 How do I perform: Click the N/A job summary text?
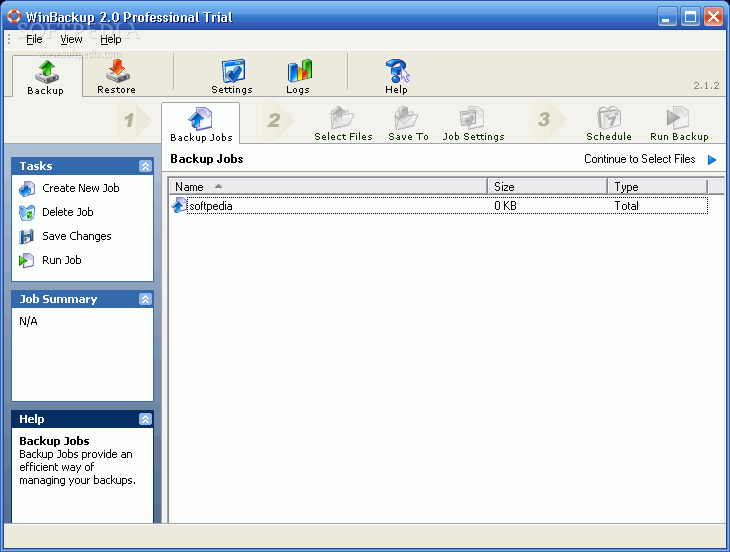pyautogui.click(x=28, y=321)
